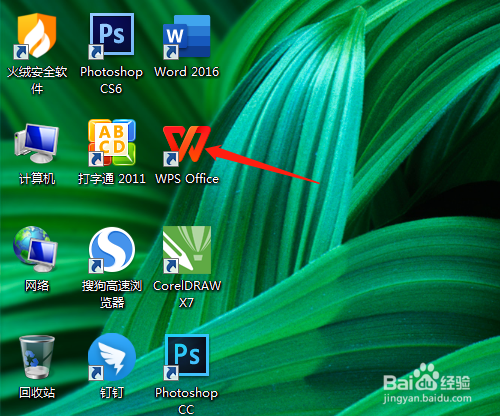Click the "网络" label text
The height and width of the screenshot is (416, 500).
pos(37,286)
